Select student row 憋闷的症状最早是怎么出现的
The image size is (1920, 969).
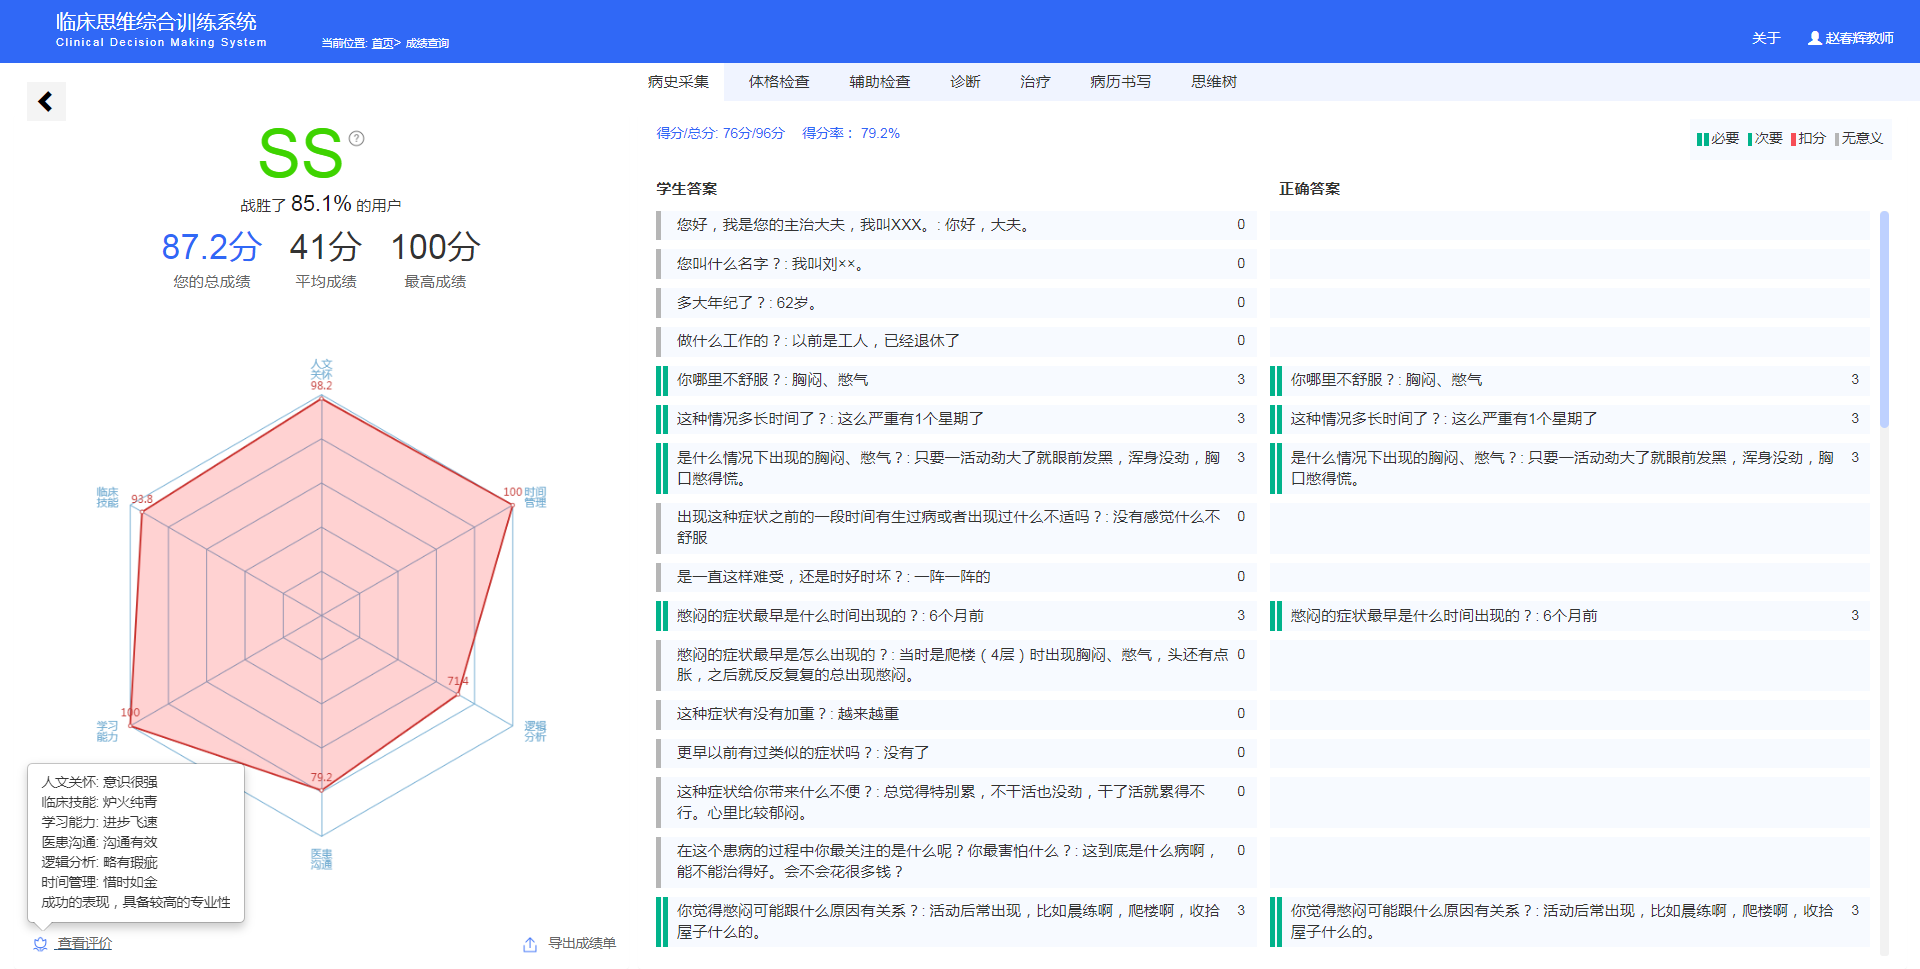click(x=956, y=665)
